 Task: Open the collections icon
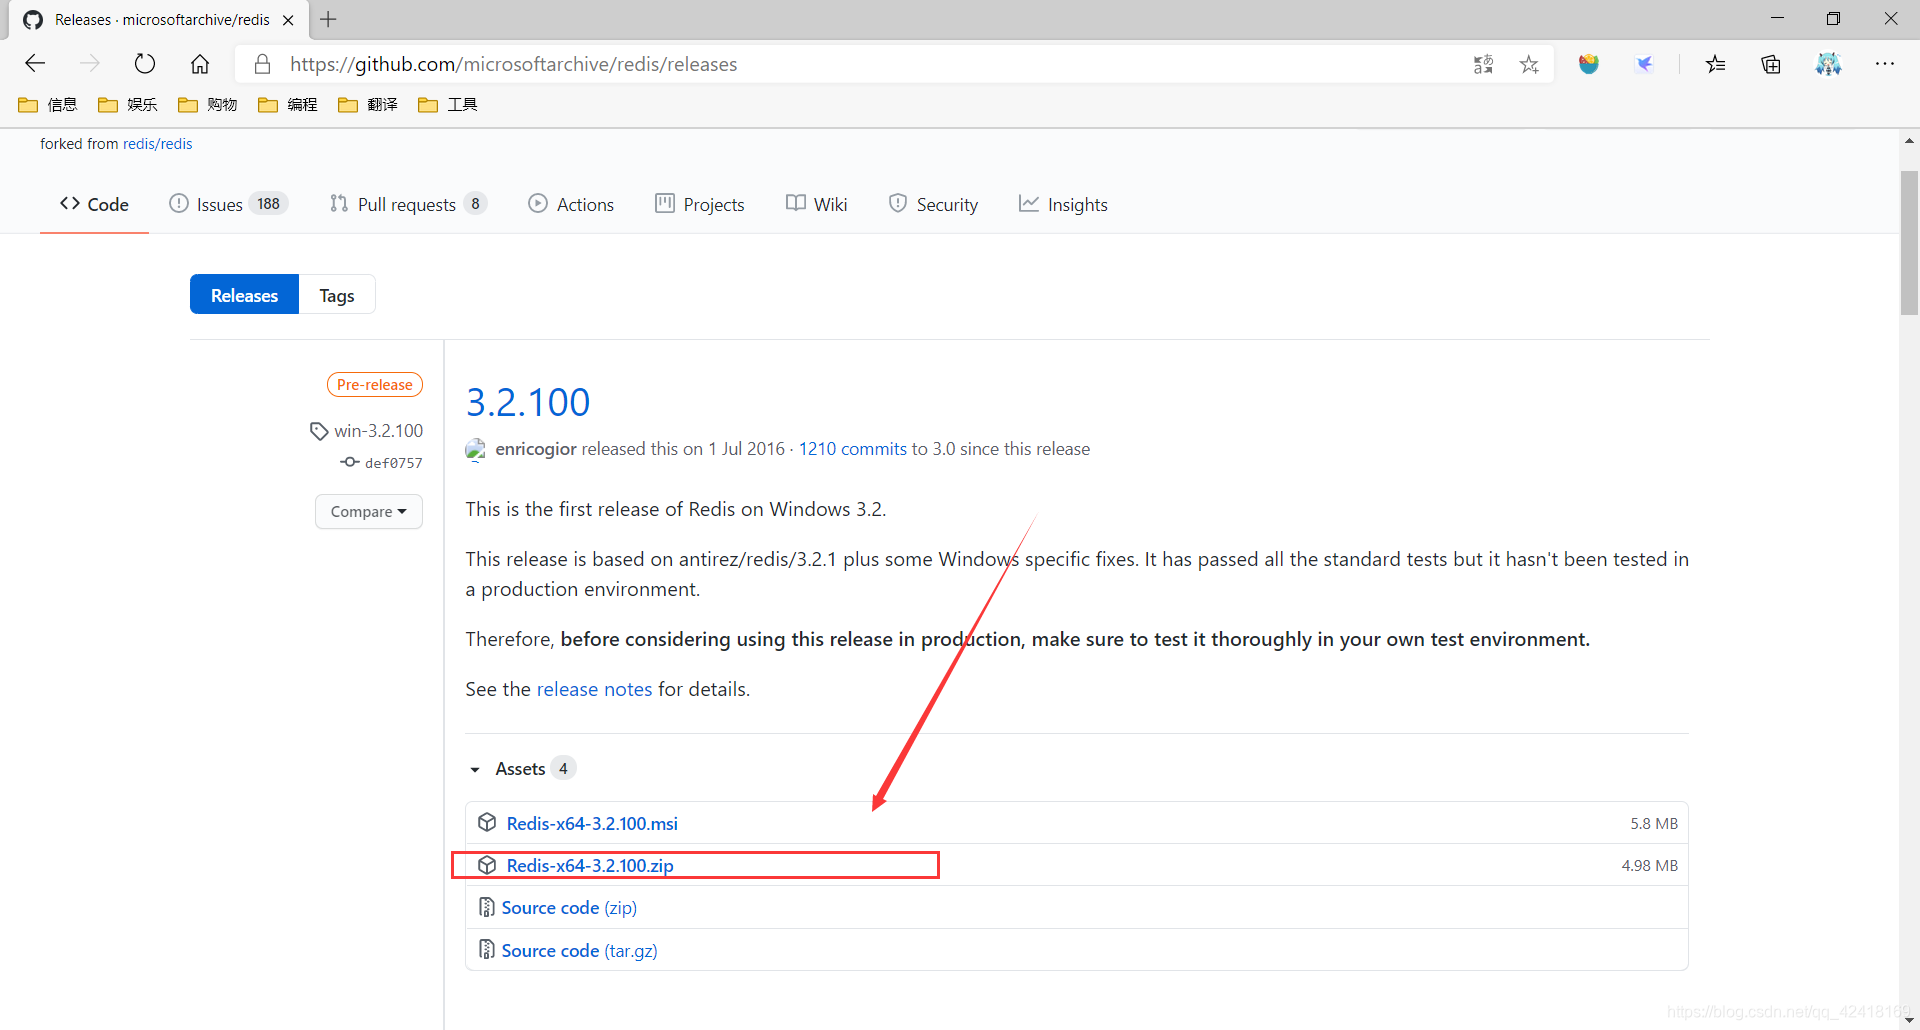point(1771,64)
